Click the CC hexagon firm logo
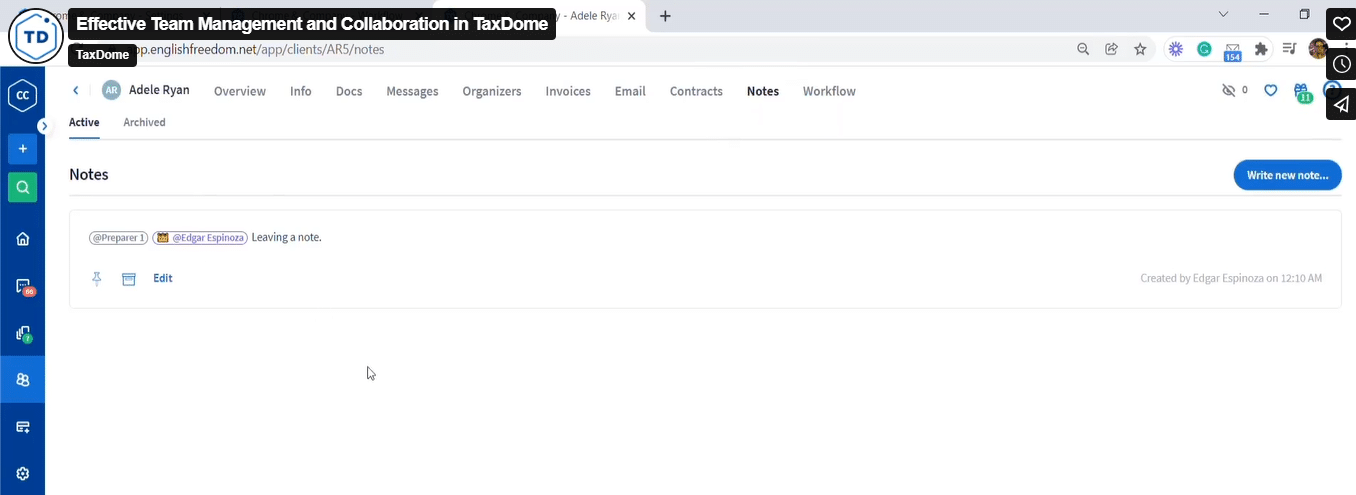 point(22,97)
